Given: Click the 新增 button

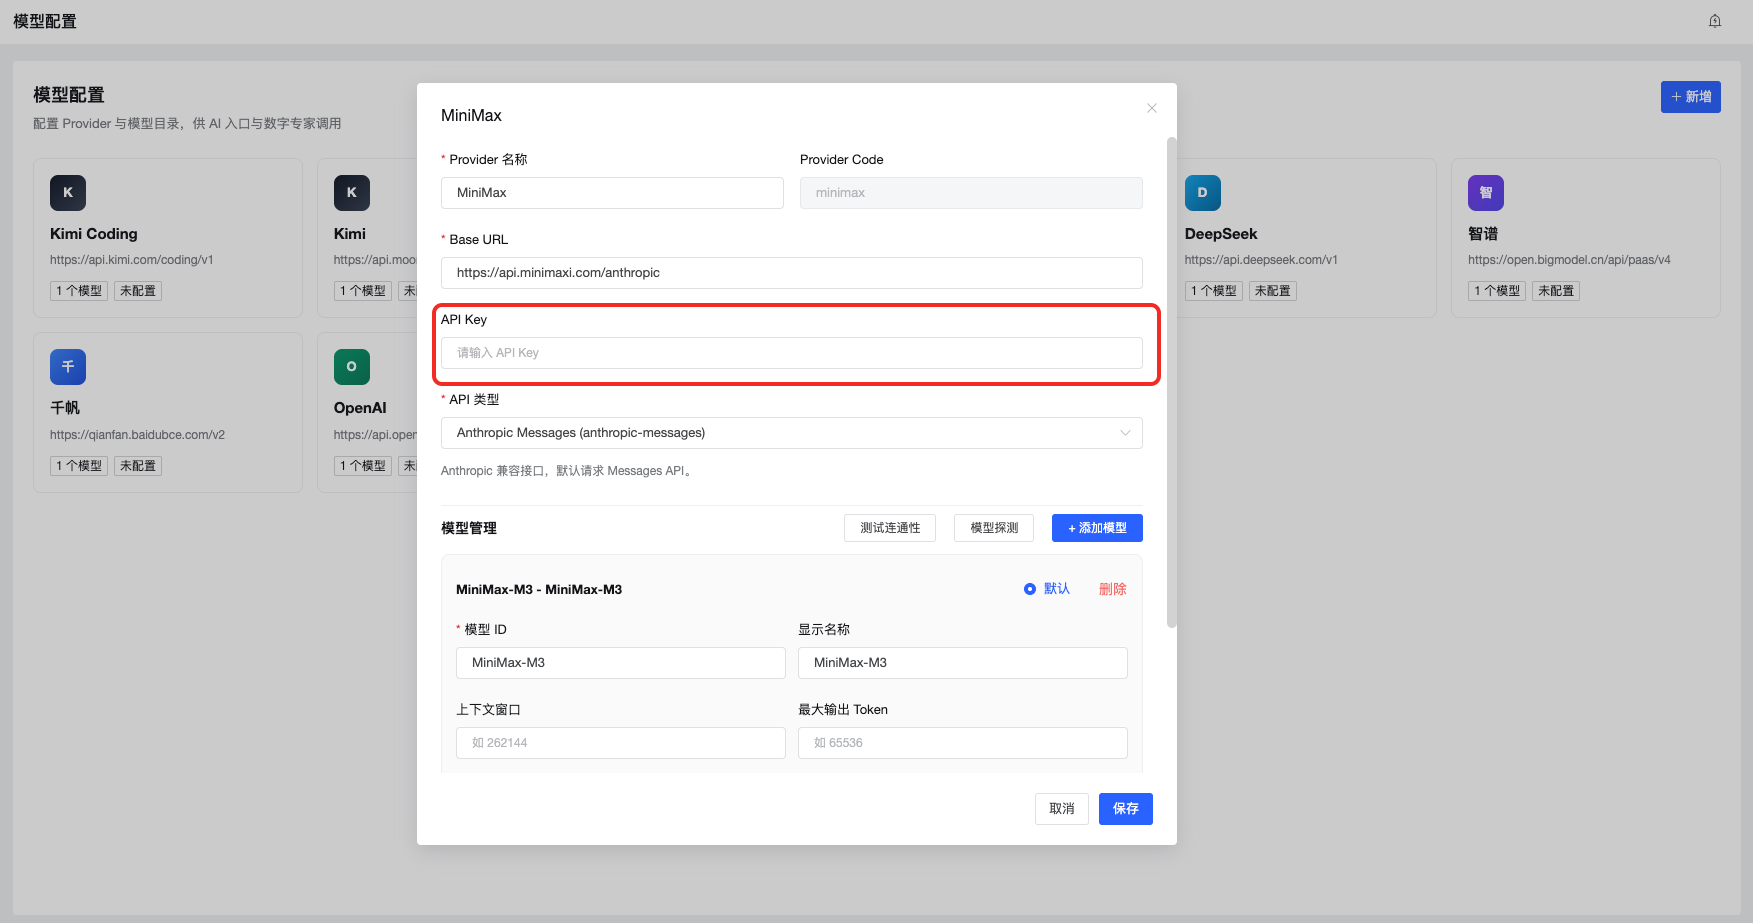Looking at the screenshot, I should tap(1691, 97).
